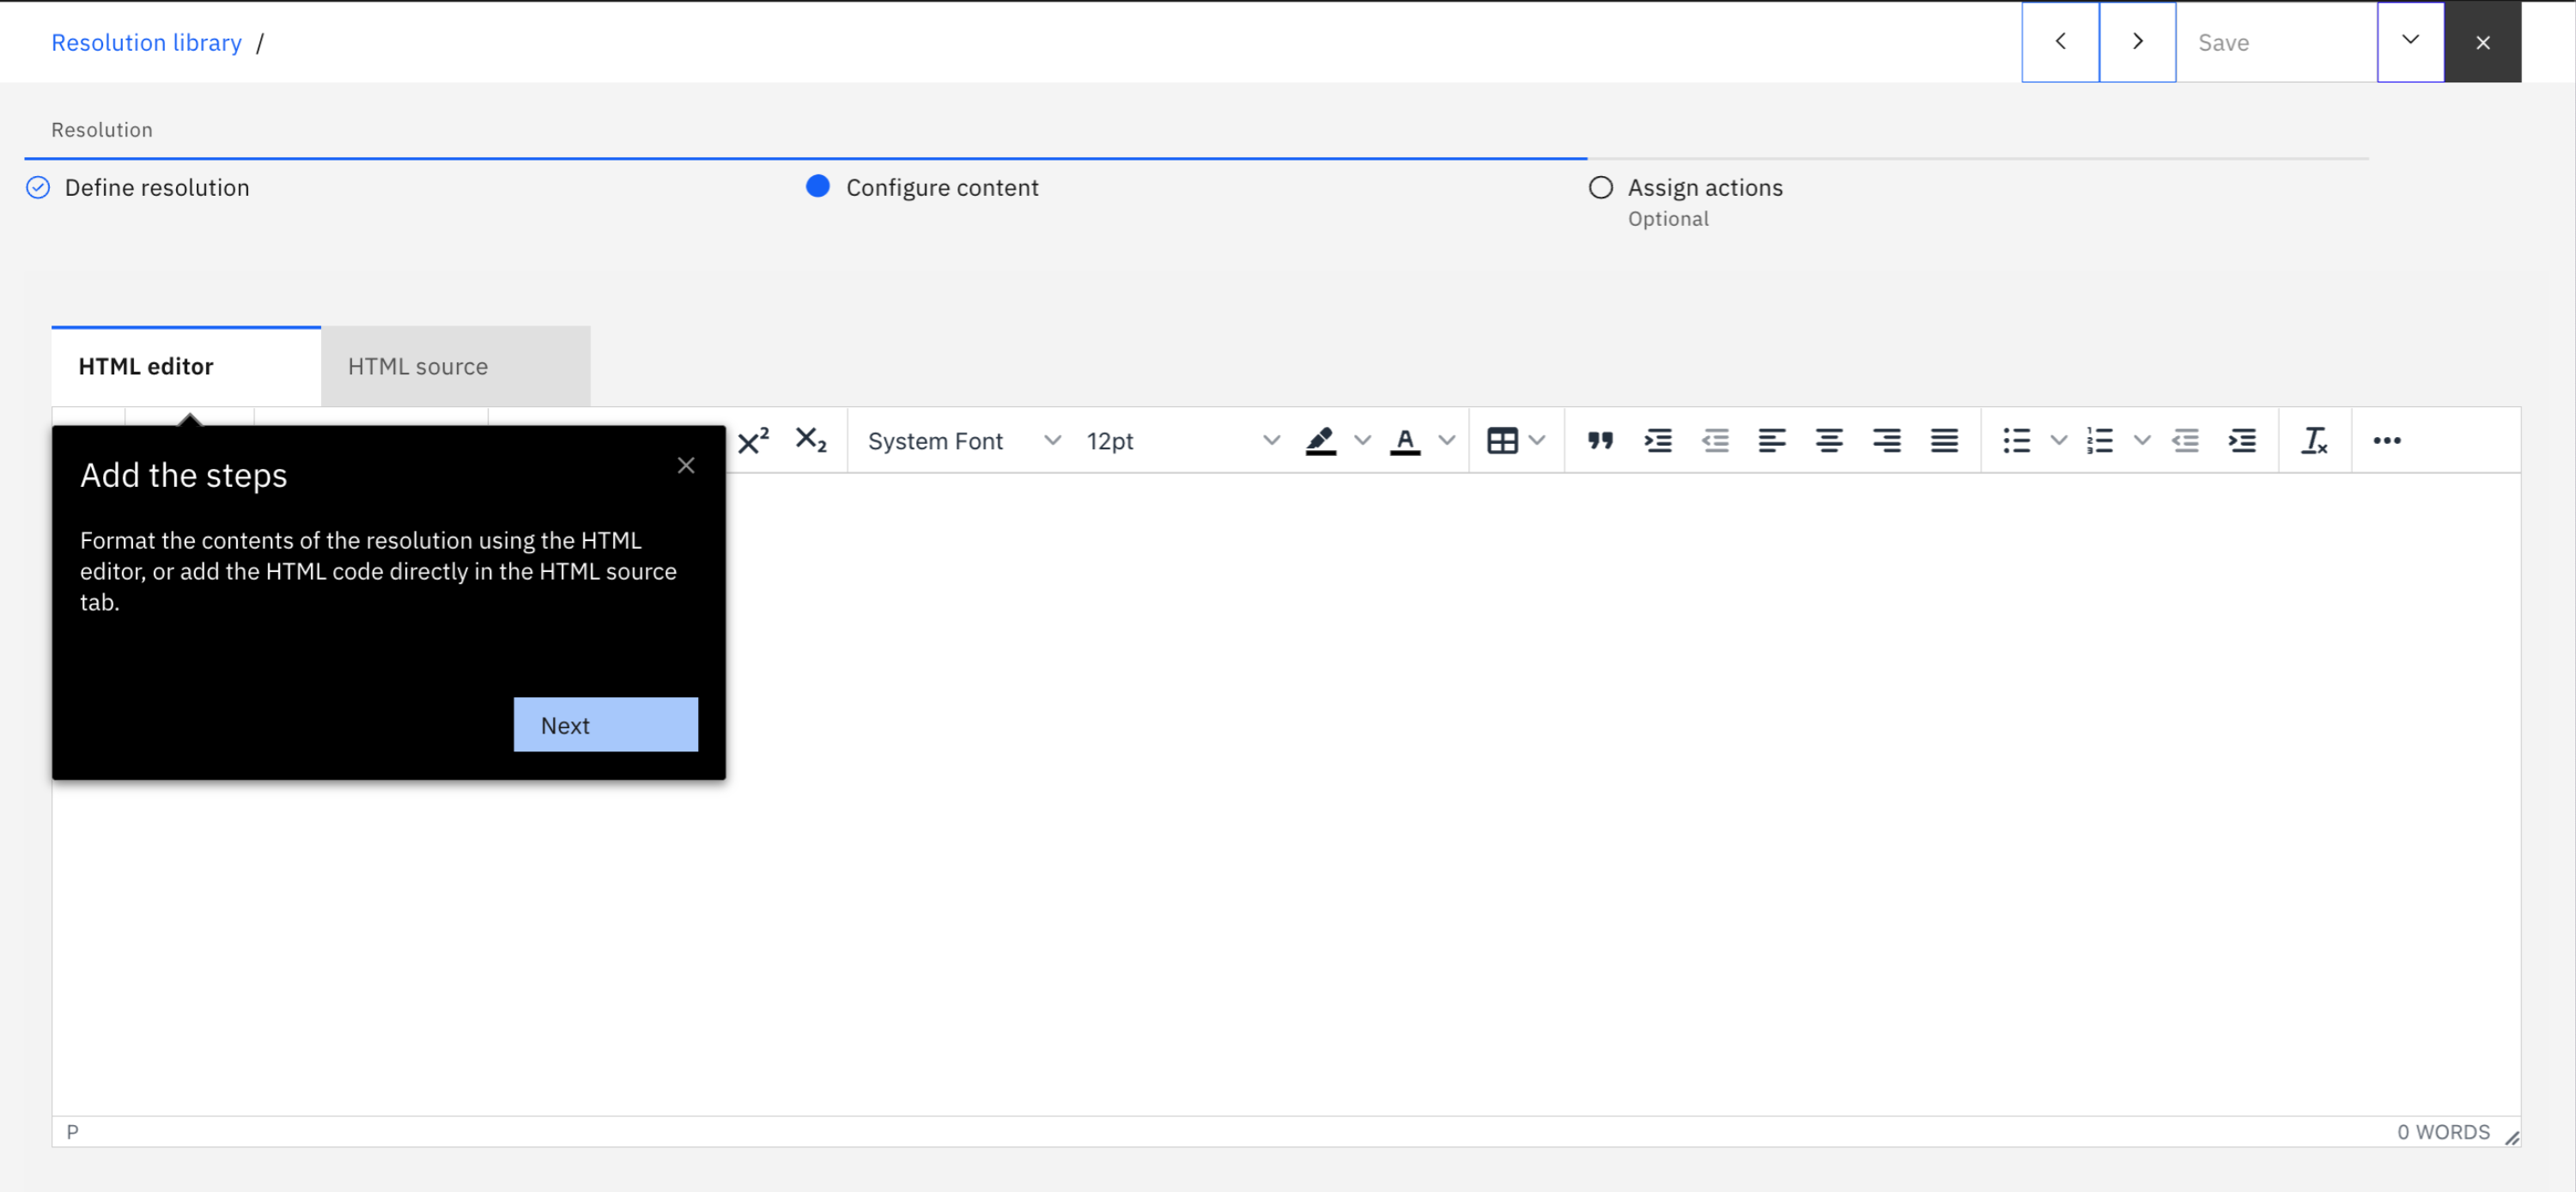This screenshot has width=2576, height=1192.
Task: Click the subscript formatting icon
Action: click(810, 440)
